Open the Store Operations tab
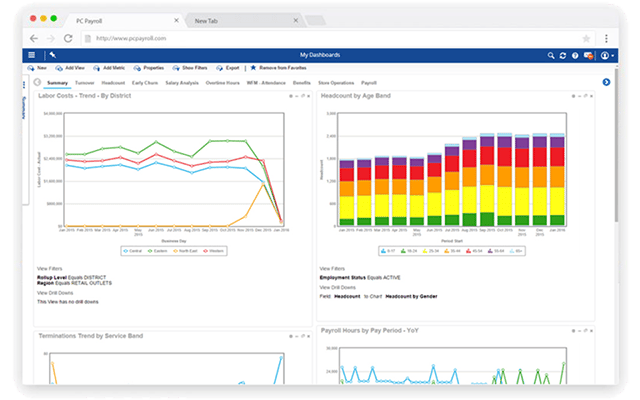640x400 pixels. click(336, 83)
